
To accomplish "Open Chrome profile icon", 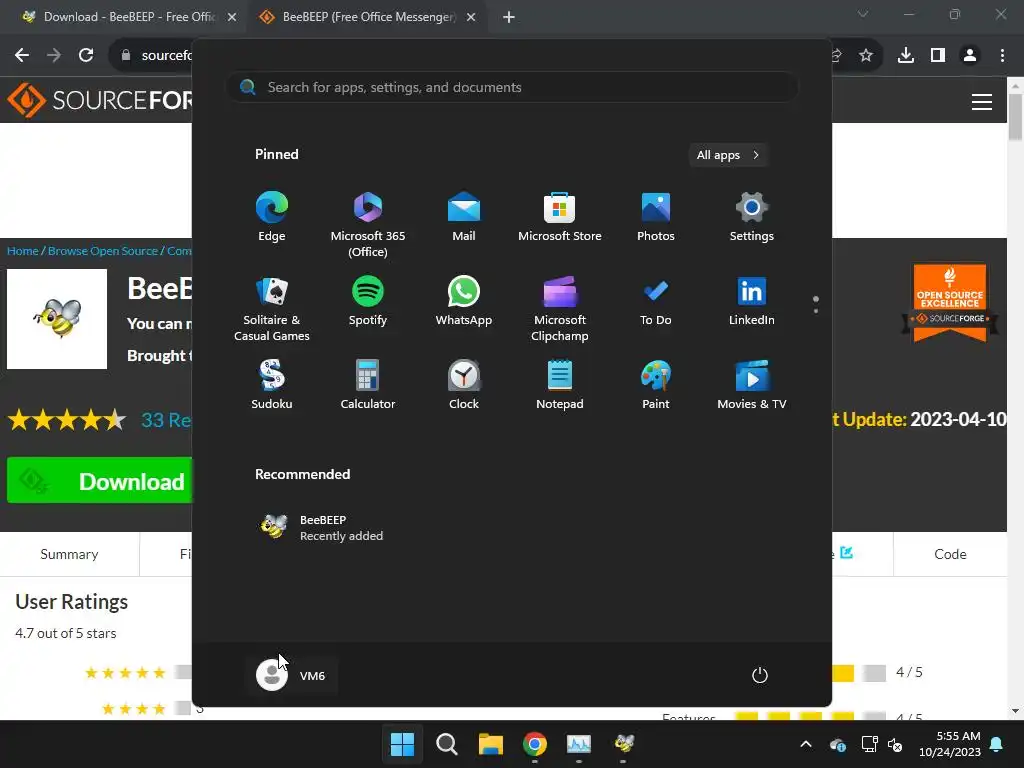I will pyautogui.click(x=970, y=55).
